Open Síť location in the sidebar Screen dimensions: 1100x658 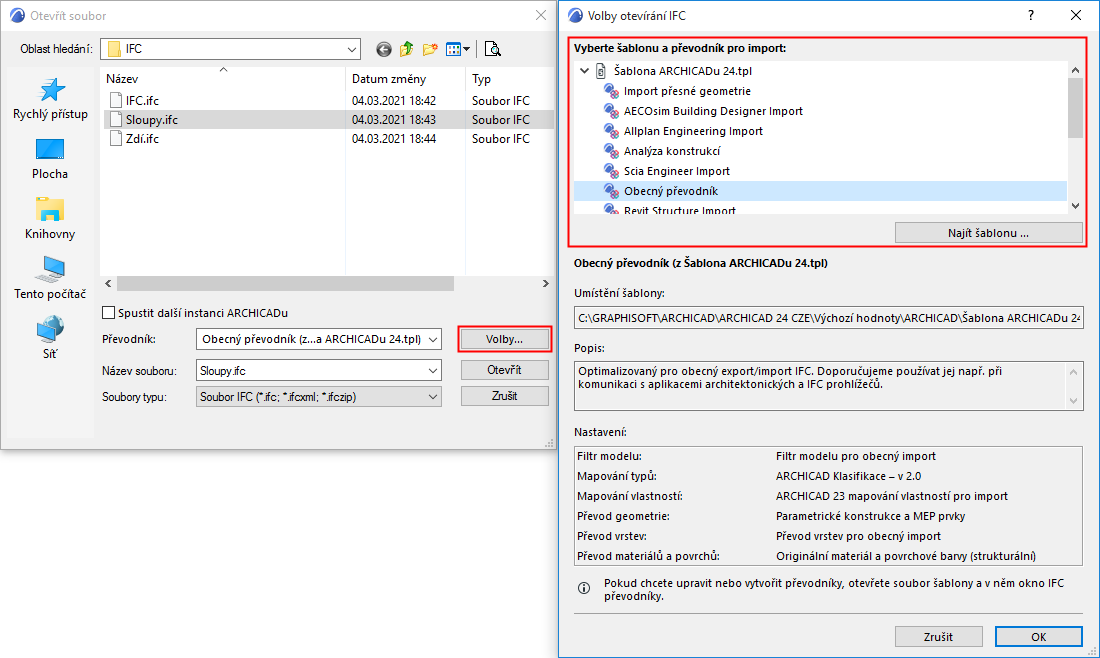[x=50, y=338]
